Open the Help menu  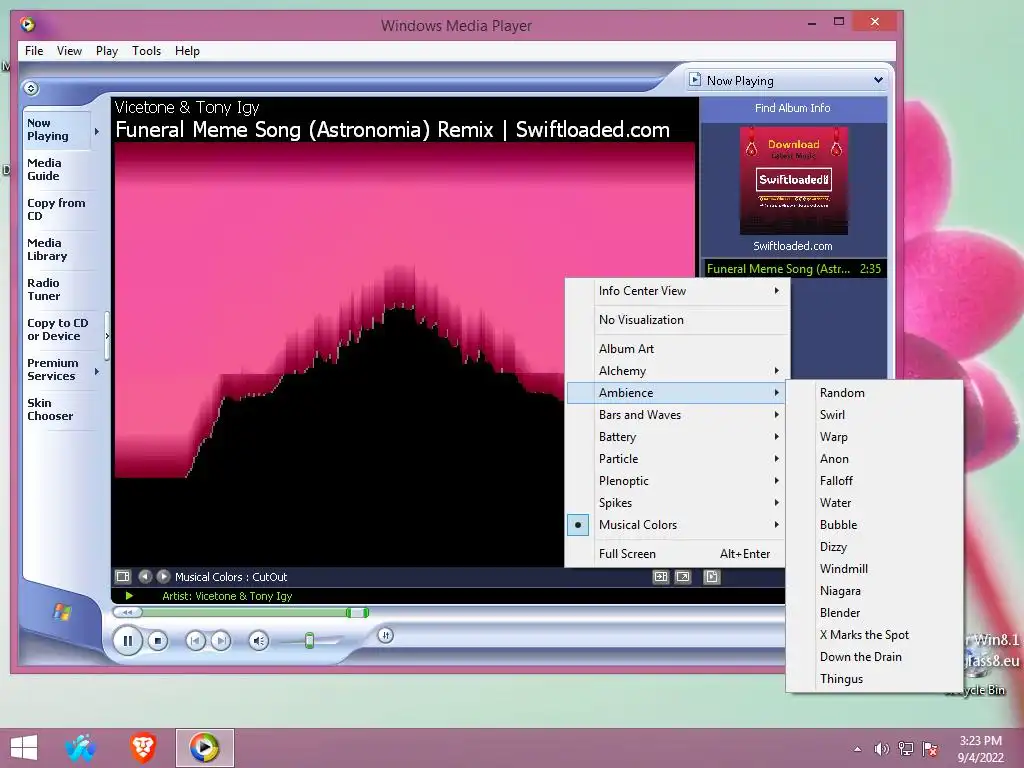coord(187,51)
